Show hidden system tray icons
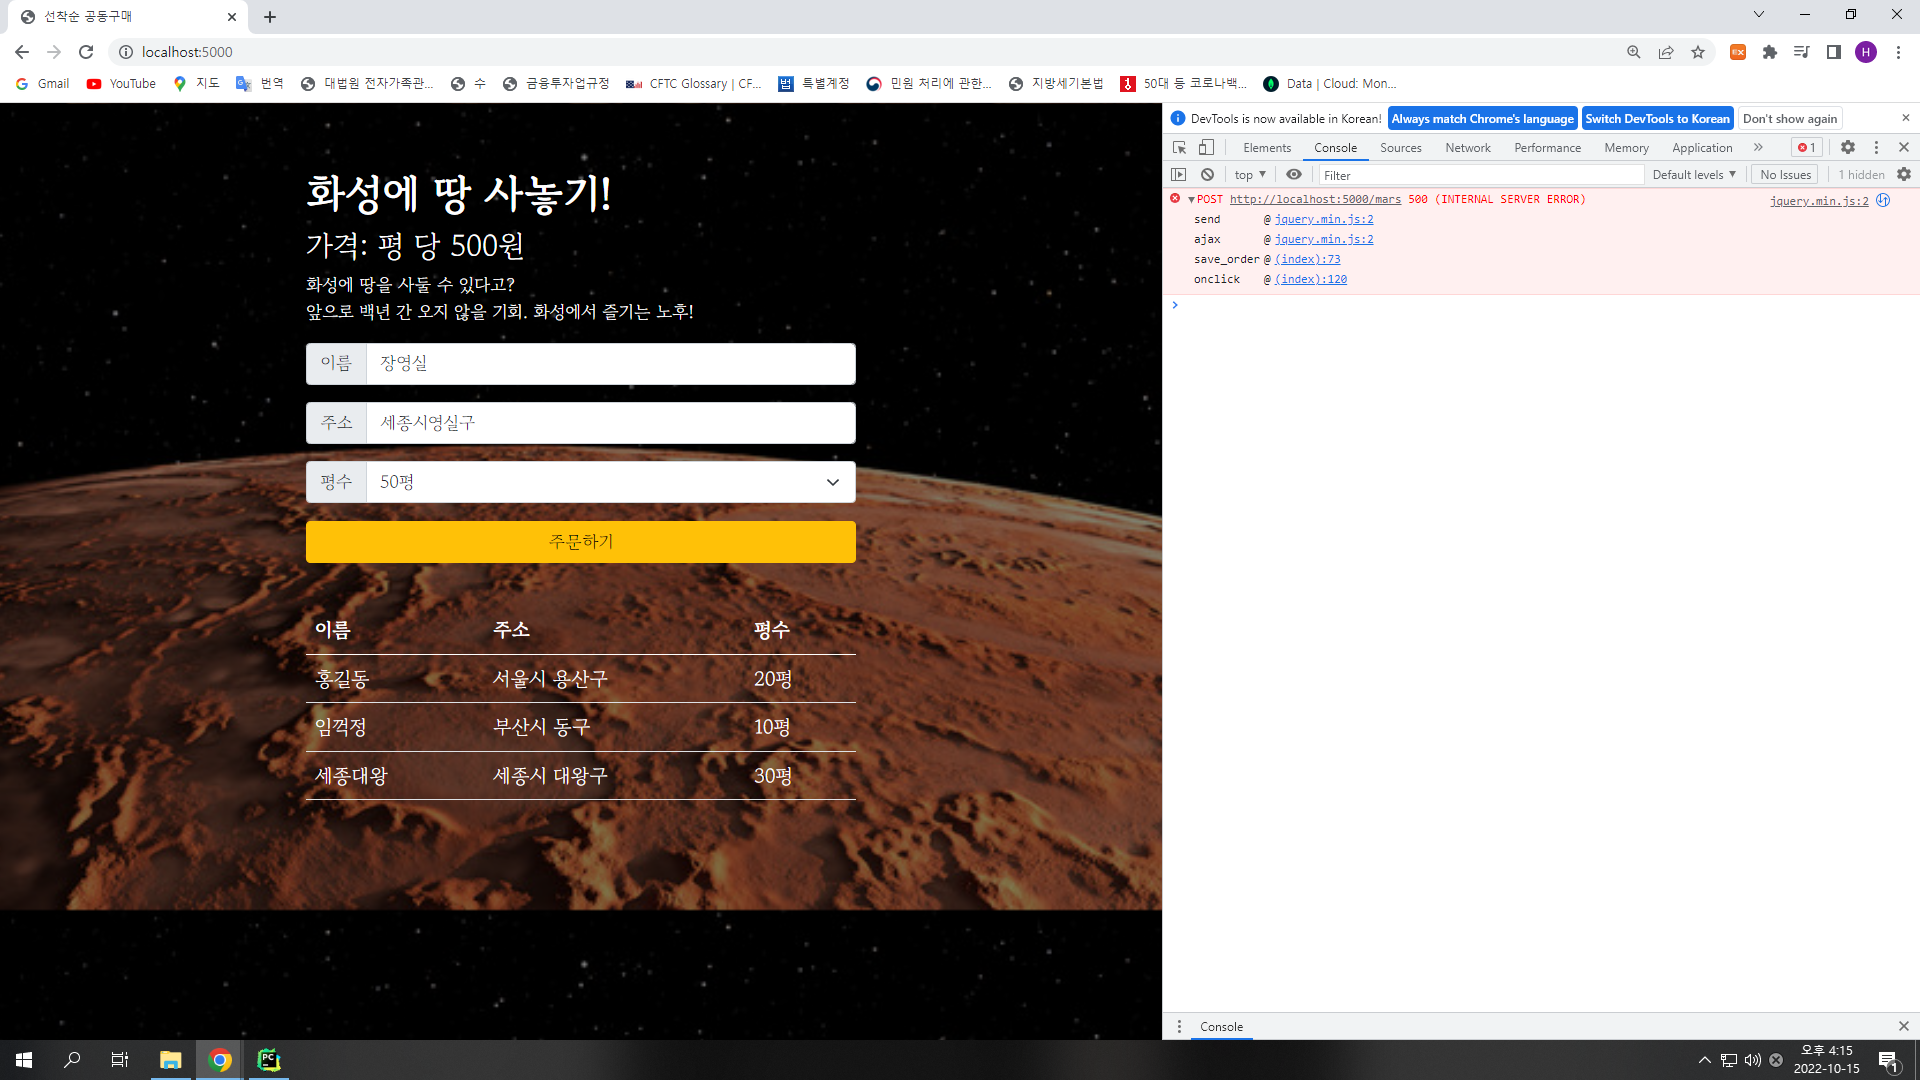The width and height of the screenshot is (1920, 1080). pyautogui.click(x=1705, y=1060)
